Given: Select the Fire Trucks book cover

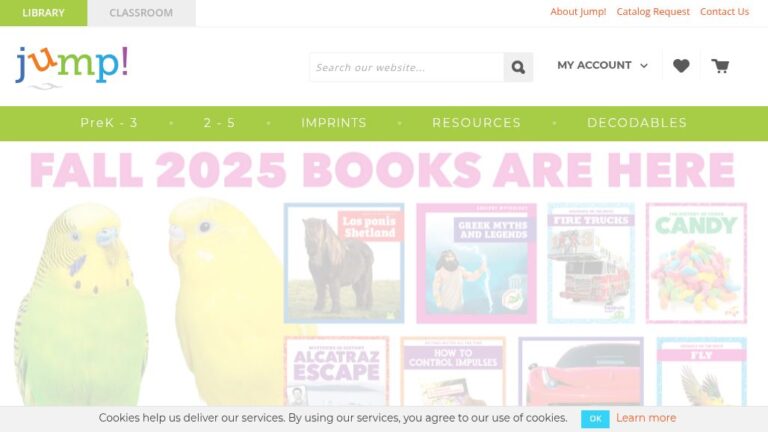Looking at the screenshot, I should pyautogui.click(x=591, y=263).
